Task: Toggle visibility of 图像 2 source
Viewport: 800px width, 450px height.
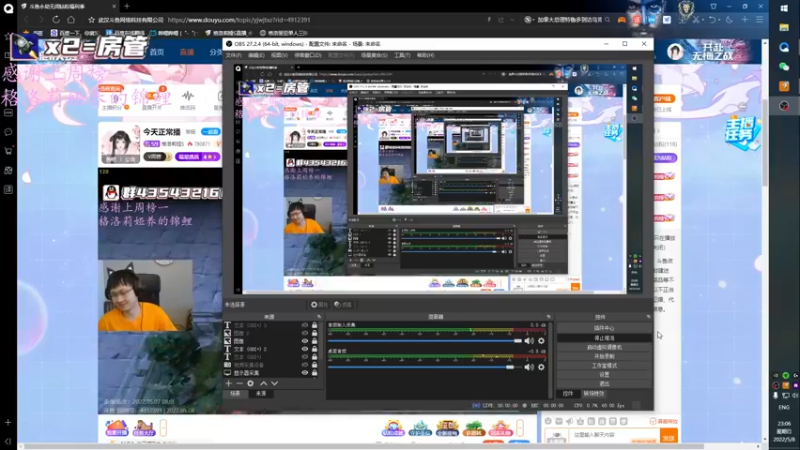Action: 305,333
